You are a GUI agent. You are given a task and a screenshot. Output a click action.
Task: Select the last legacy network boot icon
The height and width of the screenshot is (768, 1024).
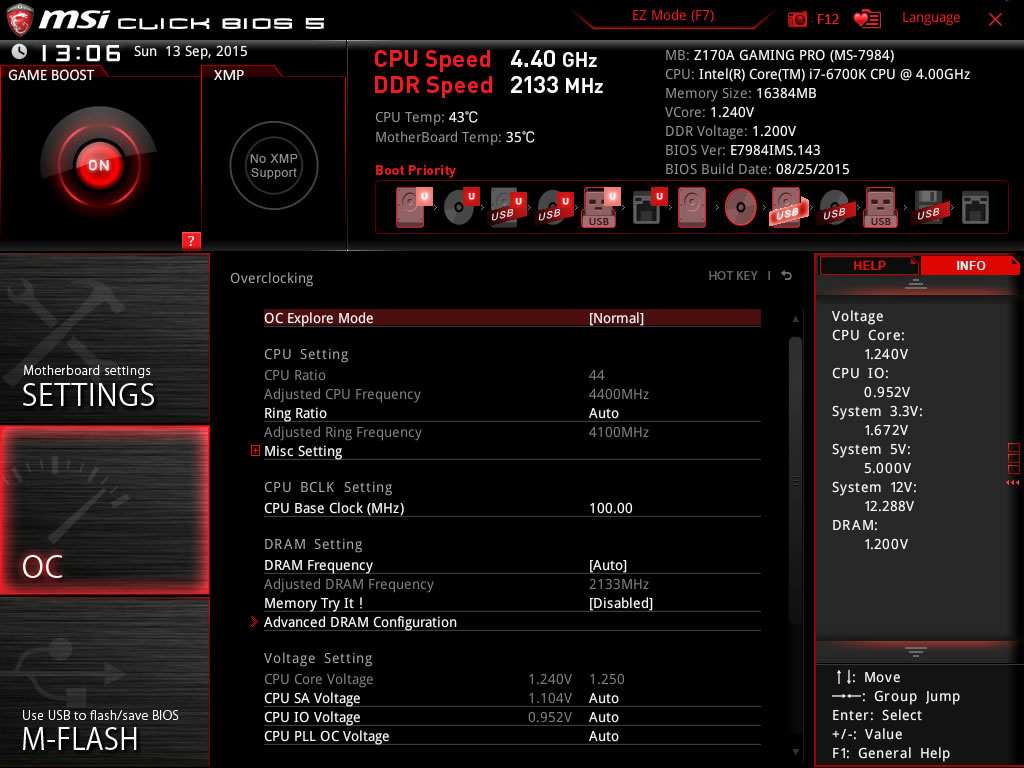click(975, 208)
